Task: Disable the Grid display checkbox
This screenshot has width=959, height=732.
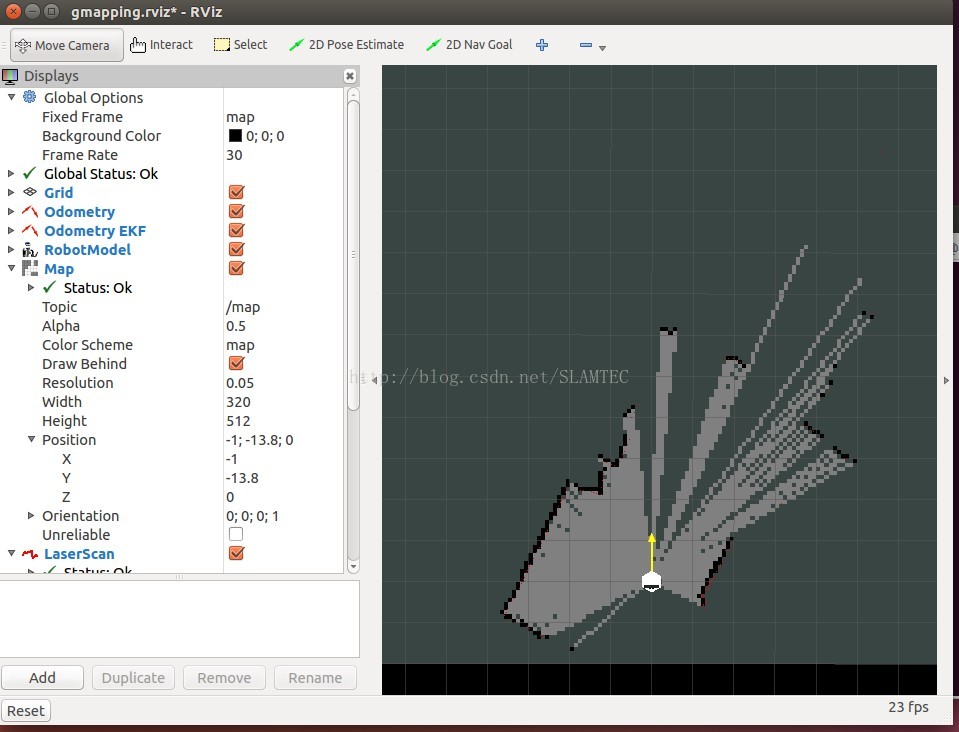Action: 237,192
